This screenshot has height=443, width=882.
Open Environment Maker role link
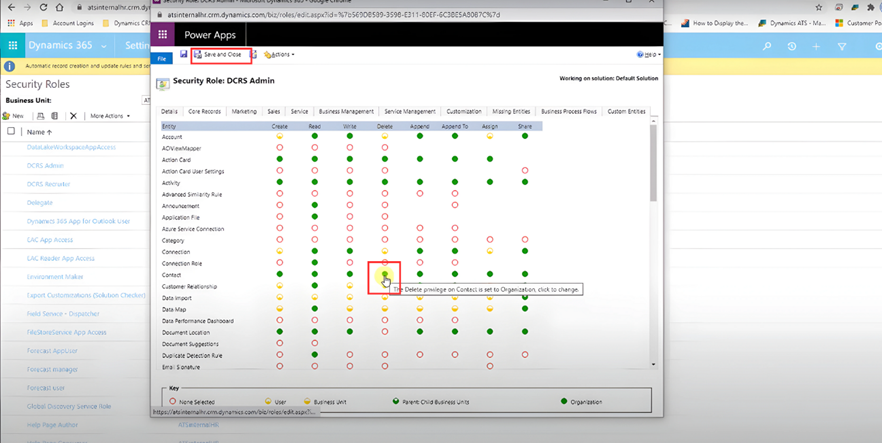tap(55, 277)
